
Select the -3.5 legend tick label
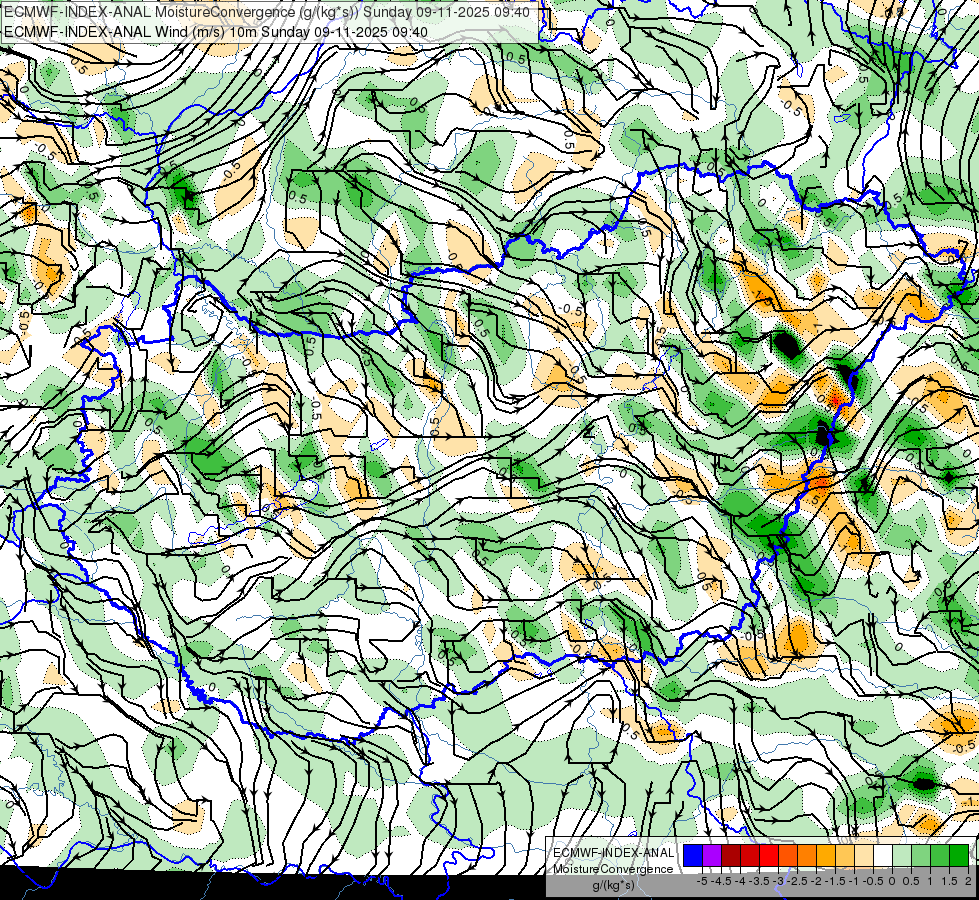click(760, 881)
